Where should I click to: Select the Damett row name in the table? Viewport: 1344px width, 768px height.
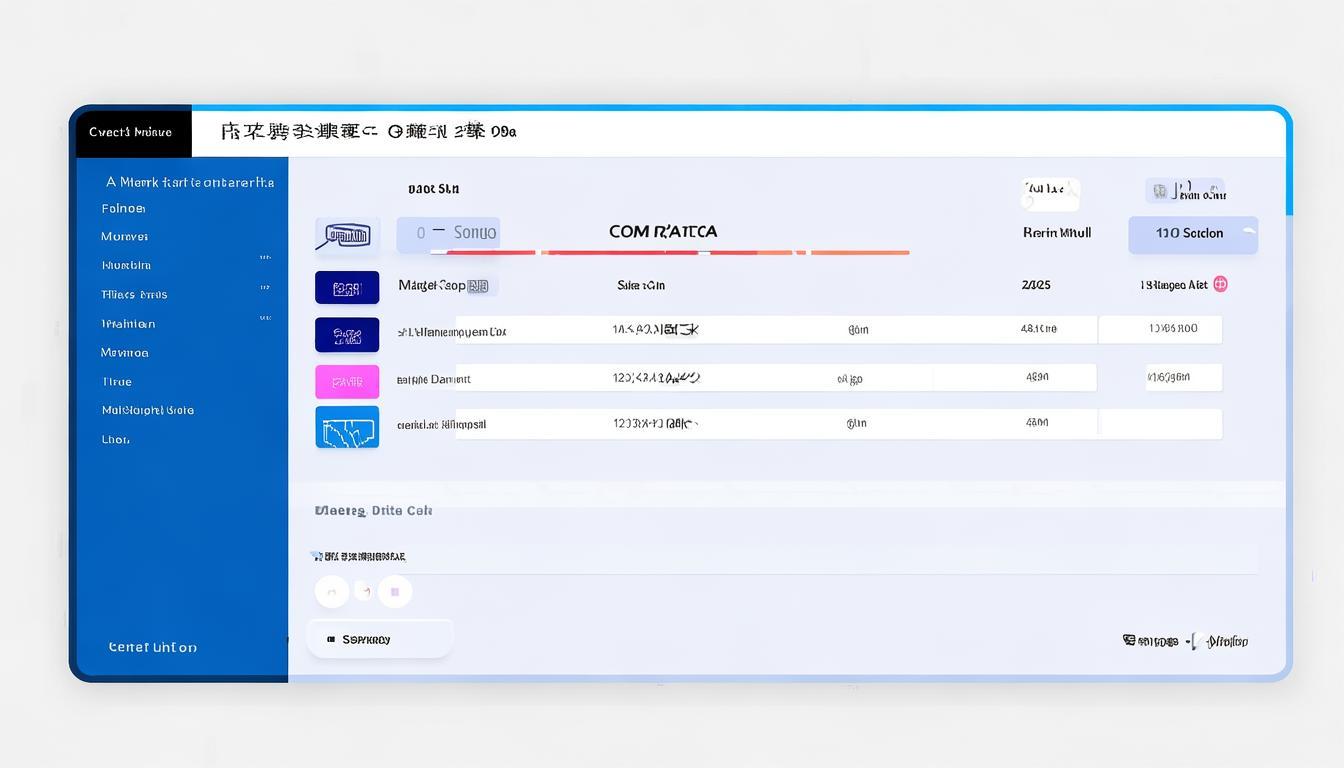(433, 379)
